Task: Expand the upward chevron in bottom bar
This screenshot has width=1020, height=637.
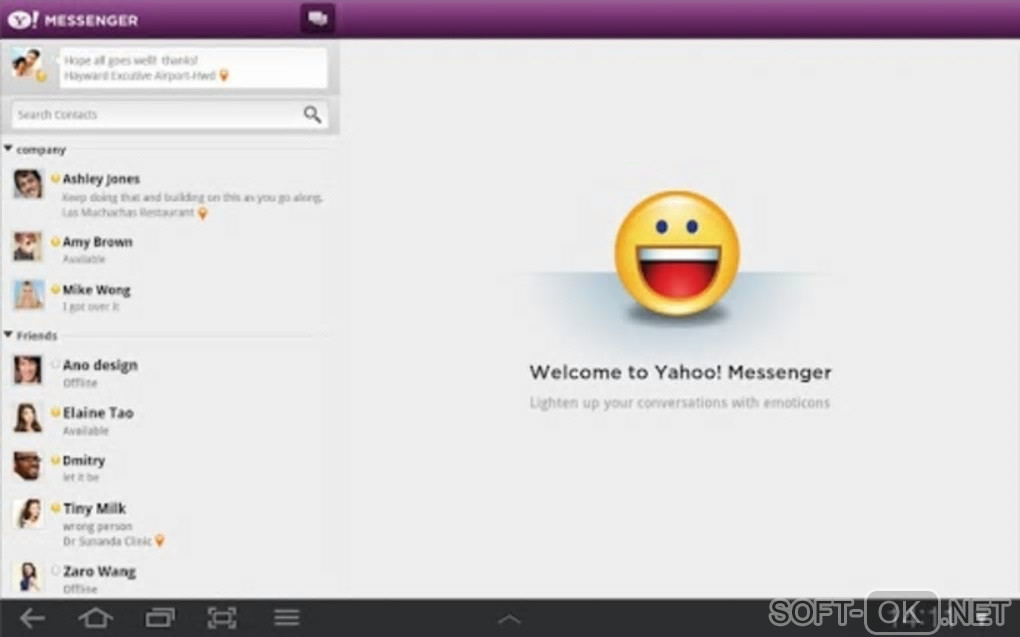Action: (x=509, y=619)
